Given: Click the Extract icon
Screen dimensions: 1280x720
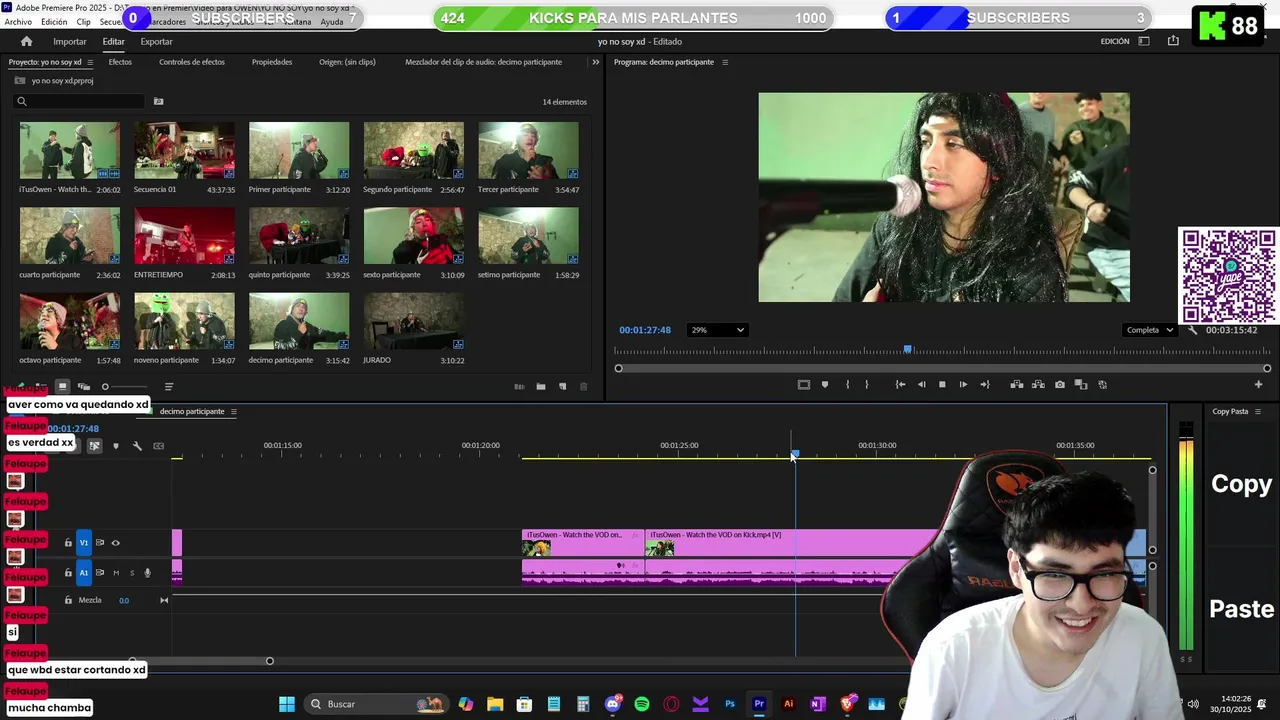Looking at the screenshot, I should 1038,385.
